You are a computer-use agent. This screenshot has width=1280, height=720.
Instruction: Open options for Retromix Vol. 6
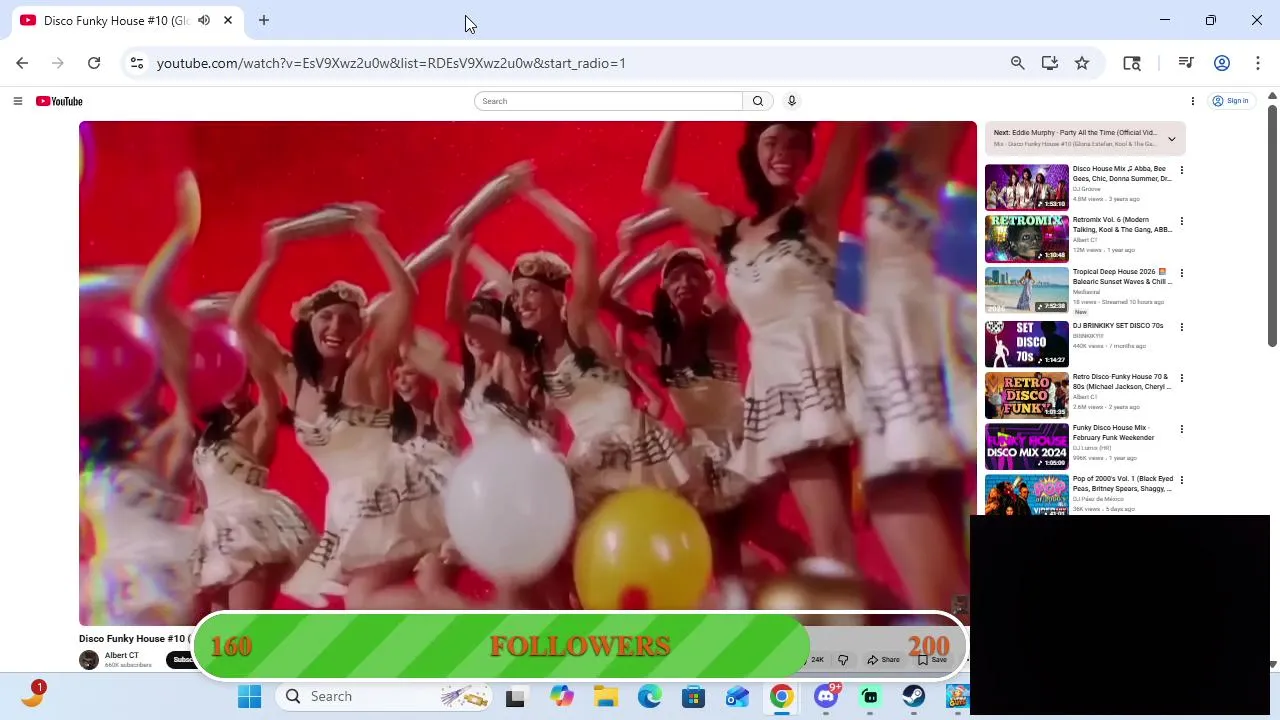click(x=1182, y=221)
